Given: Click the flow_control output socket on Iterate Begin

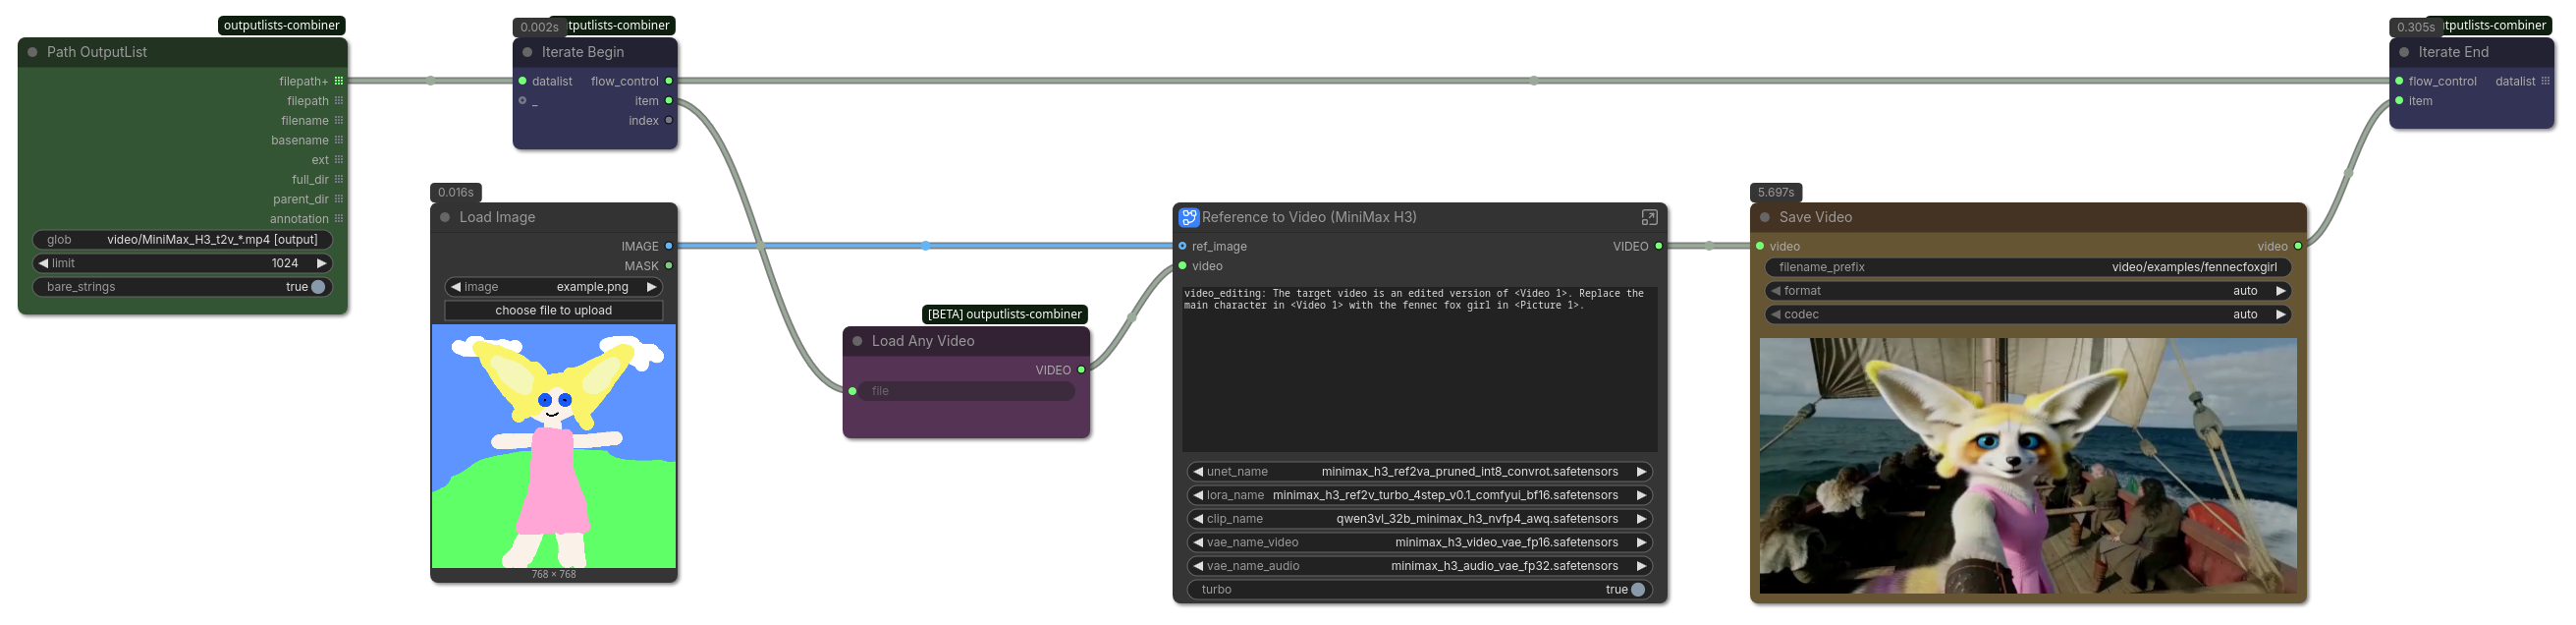Looking at the screenshot, I should click(669, 81).
